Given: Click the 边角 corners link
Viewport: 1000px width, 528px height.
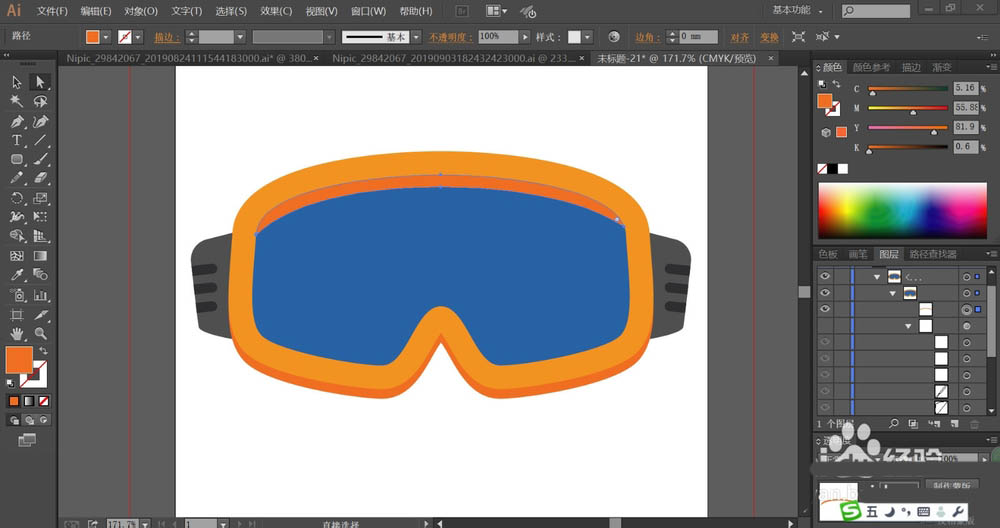Looking at the screenshot, I should [x=646, y=38].
